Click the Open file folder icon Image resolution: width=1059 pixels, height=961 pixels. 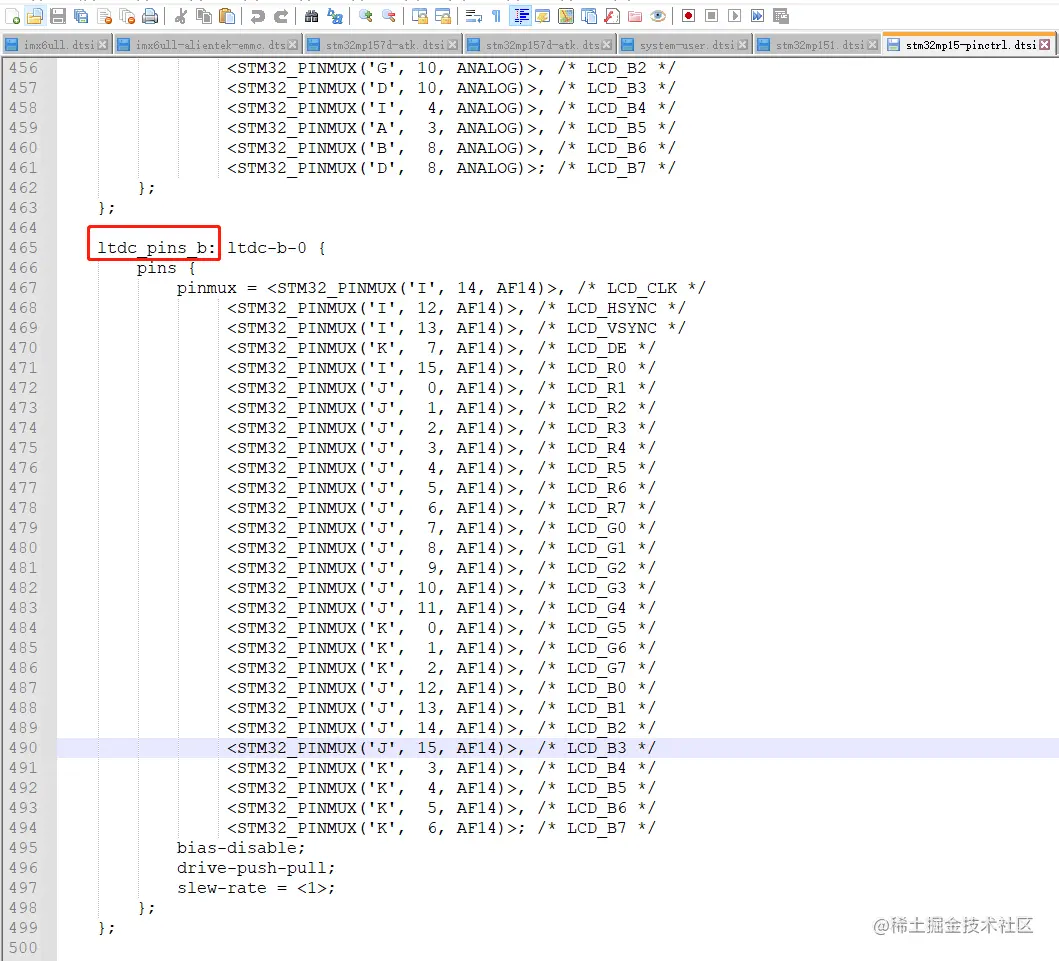pyautogui.click(x=34, y=16)
